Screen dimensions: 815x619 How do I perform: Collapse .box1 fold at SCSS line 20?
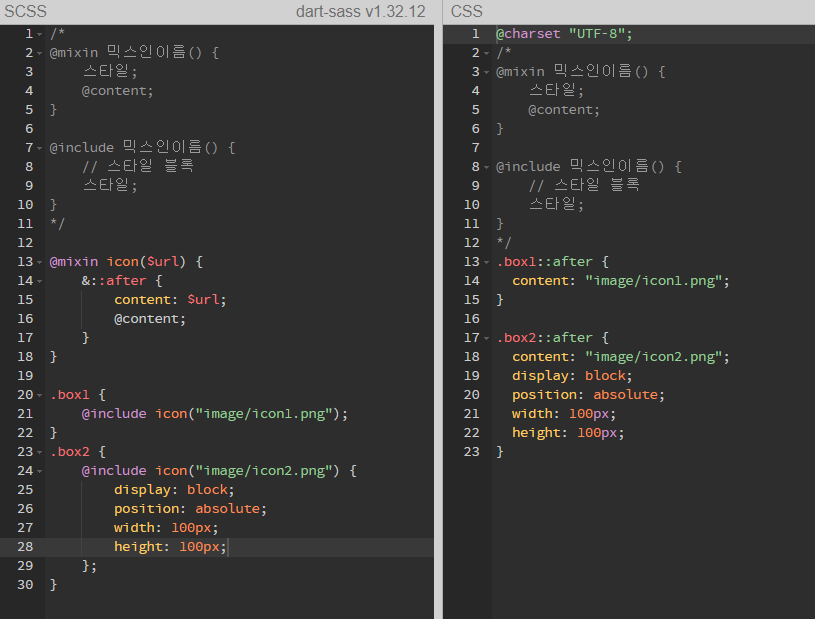tap(40, 395)
